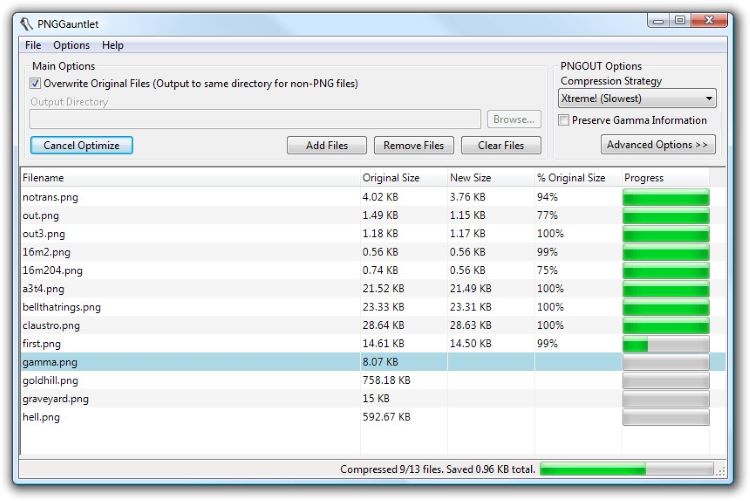Click the 14.50 KB new size cell

tap(471, 344)
